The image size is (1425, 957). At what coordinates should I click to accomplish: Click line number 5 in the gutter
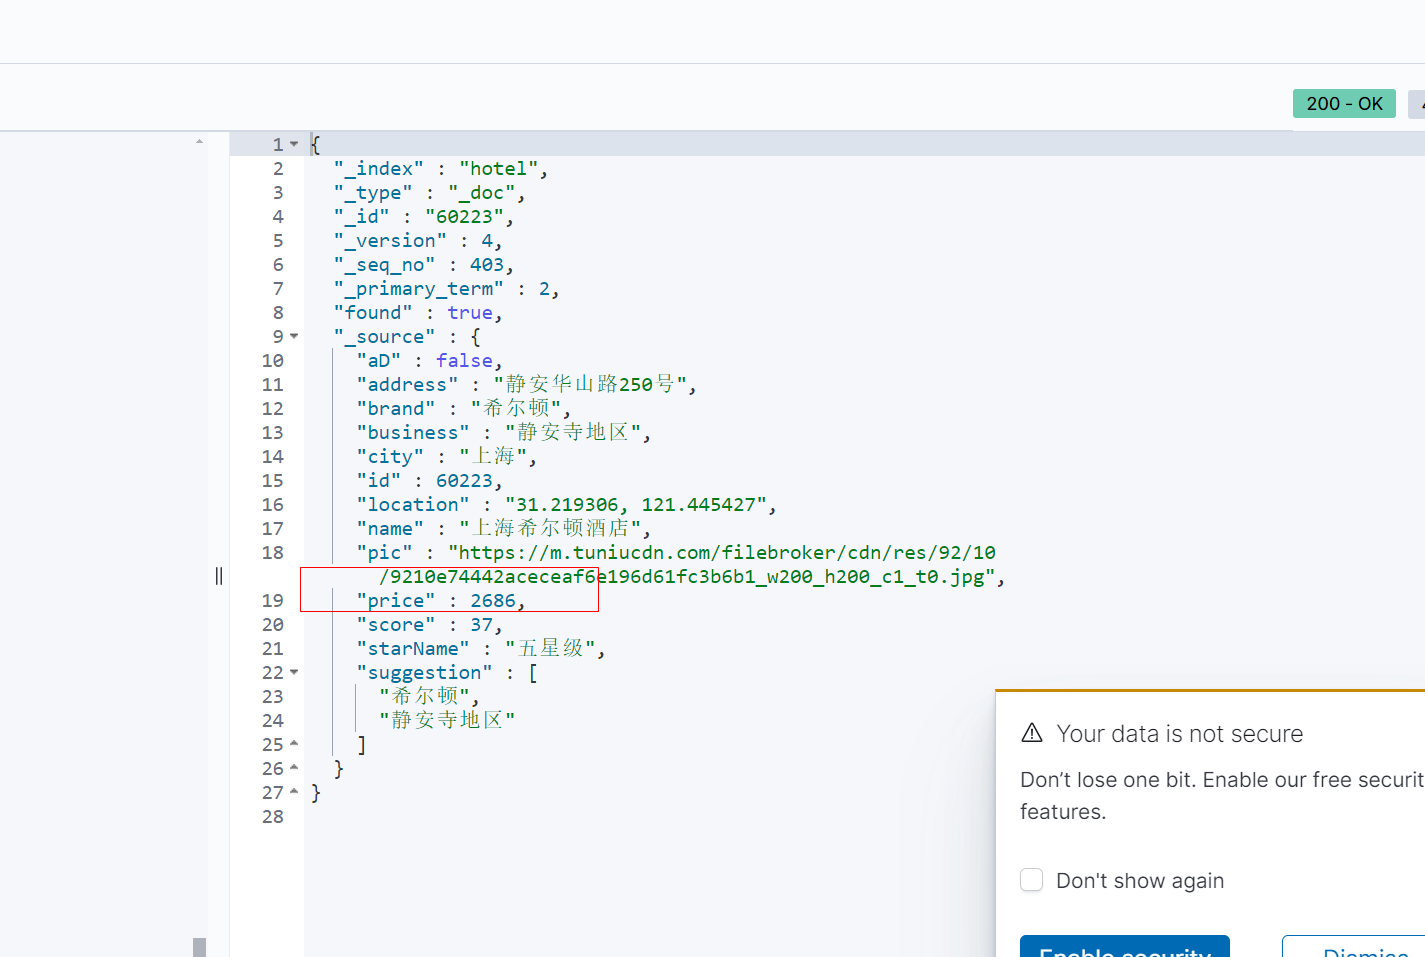278,240
